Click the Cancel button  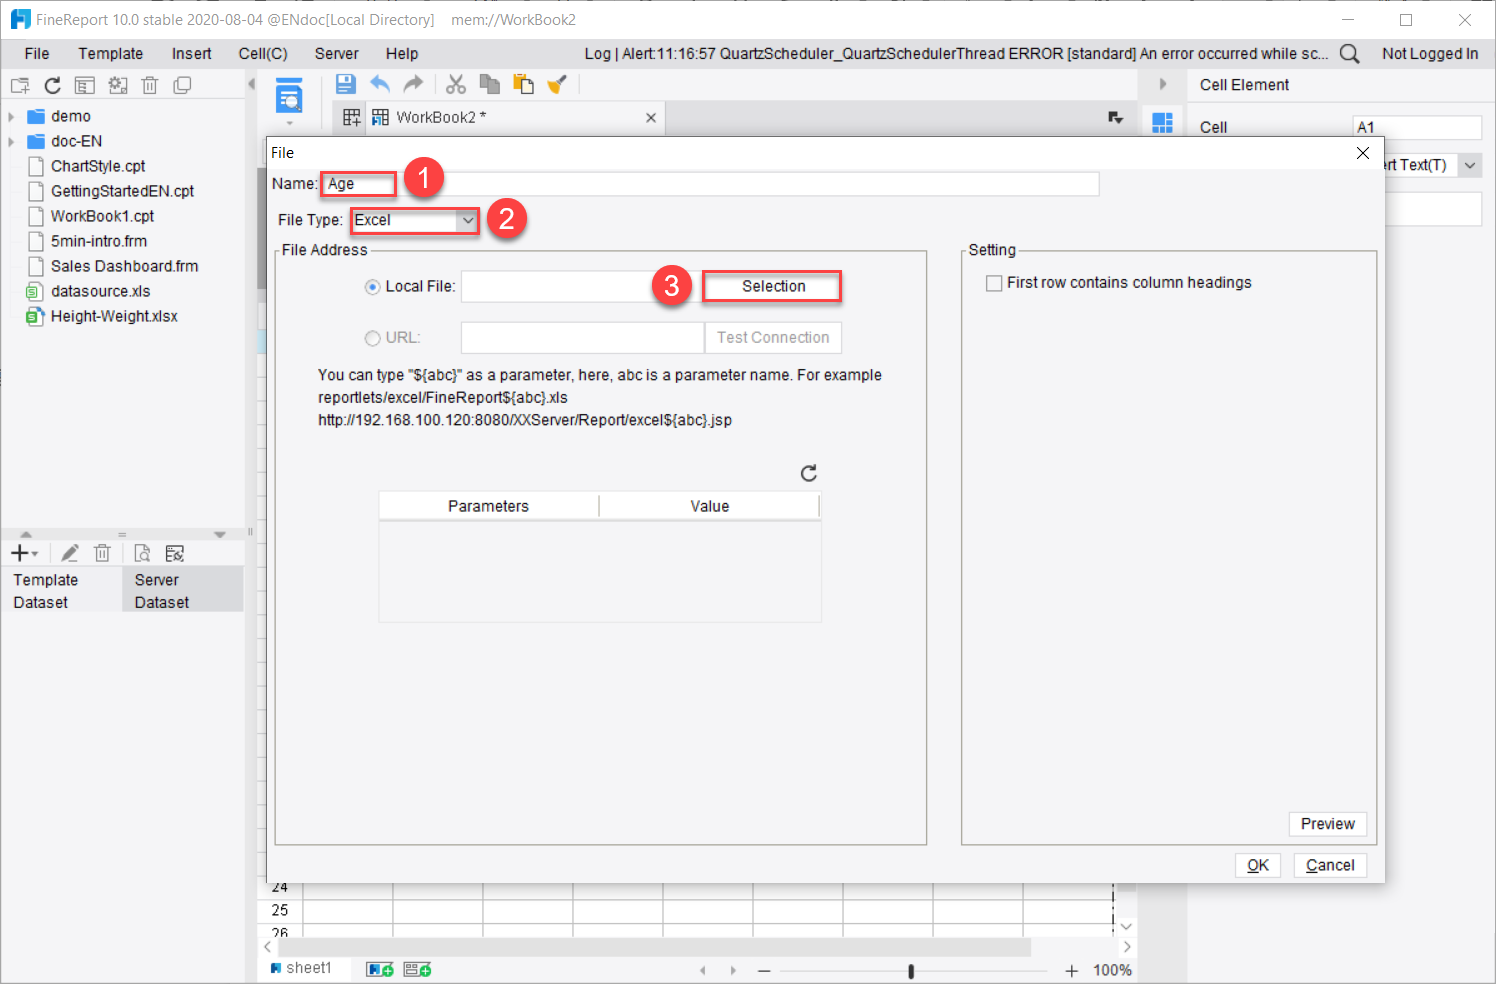(x=1330, y=865)
